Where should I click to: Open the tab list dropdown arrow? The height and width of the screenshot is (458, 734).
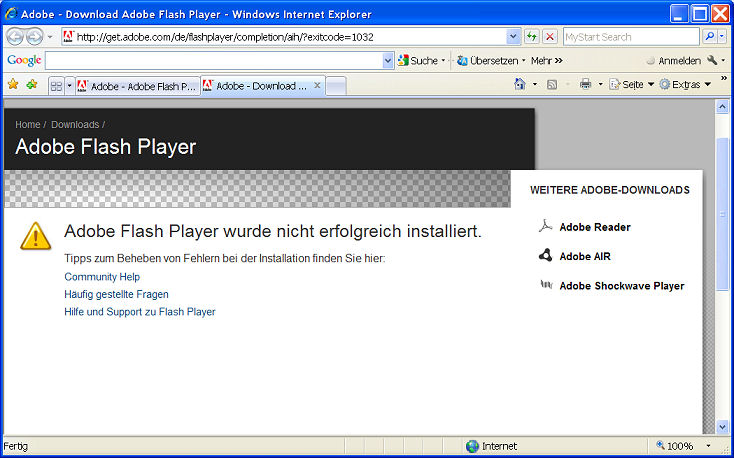tap(70, 86)
